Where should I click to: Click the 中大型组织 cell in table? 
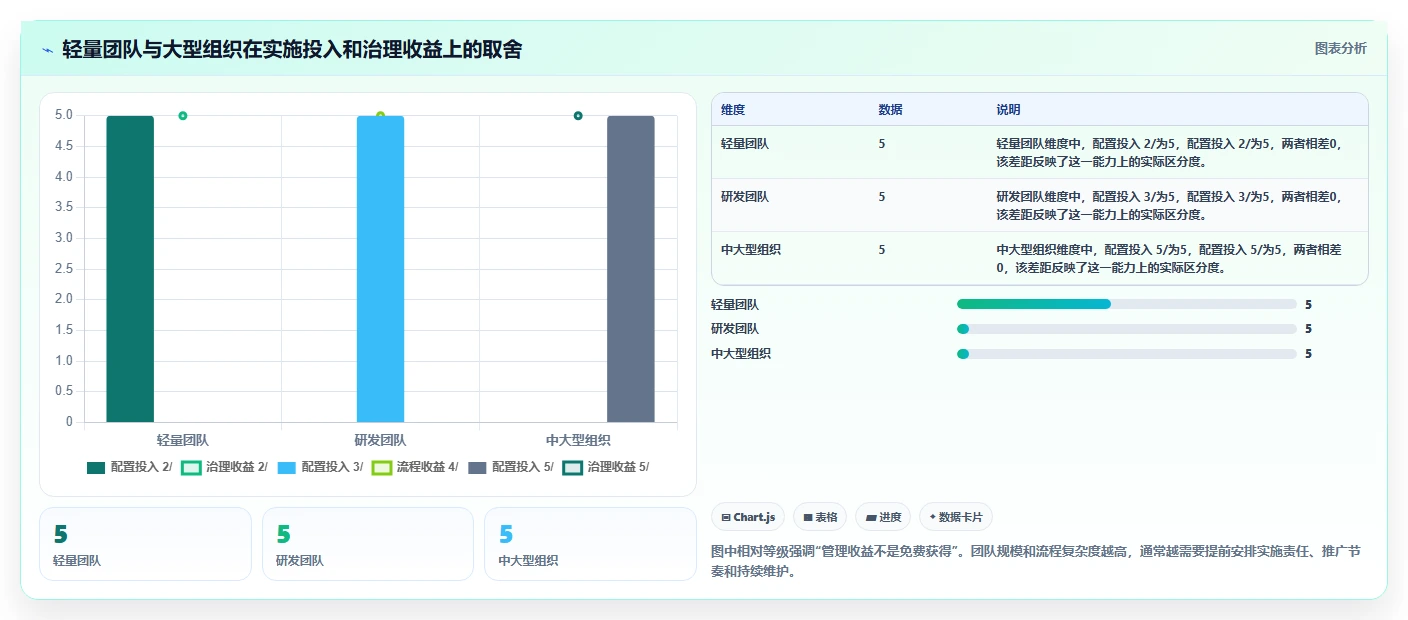(751, 250)
